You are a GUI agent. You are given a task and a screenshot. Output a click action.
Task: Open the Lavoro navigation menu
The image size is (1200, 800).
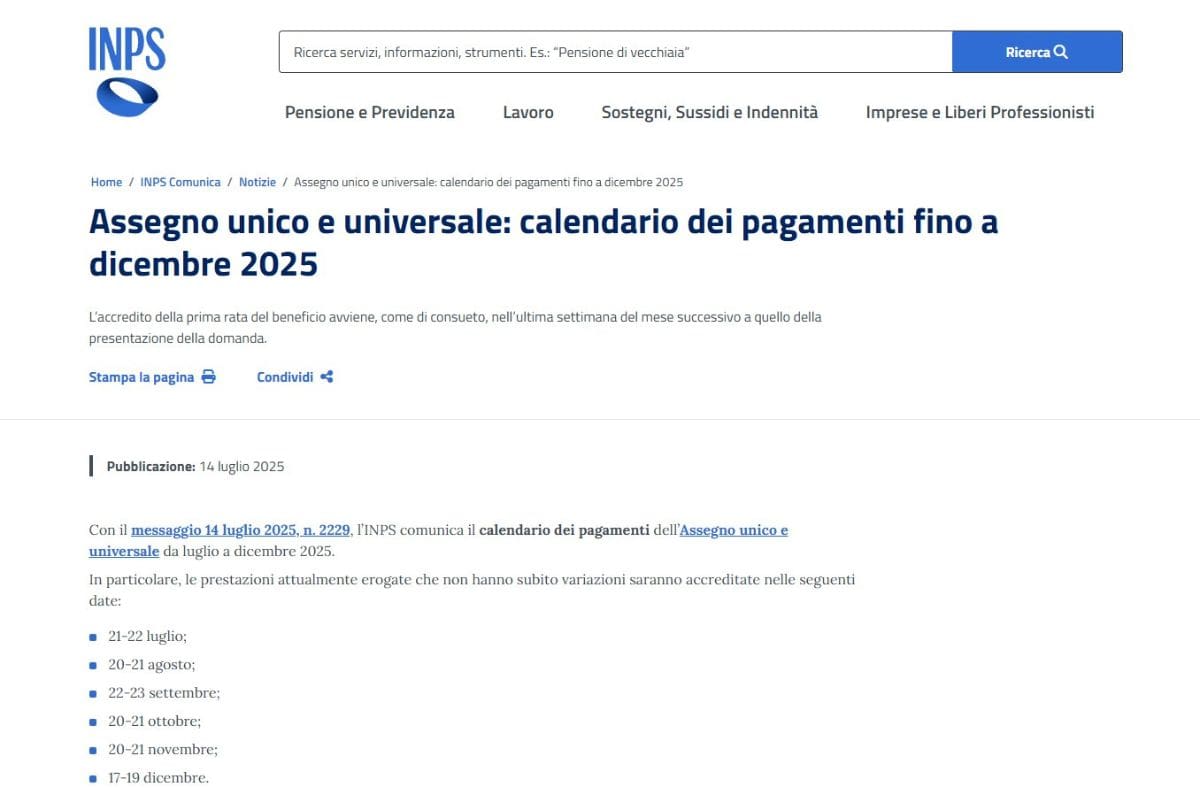click(x=528, y=112)
